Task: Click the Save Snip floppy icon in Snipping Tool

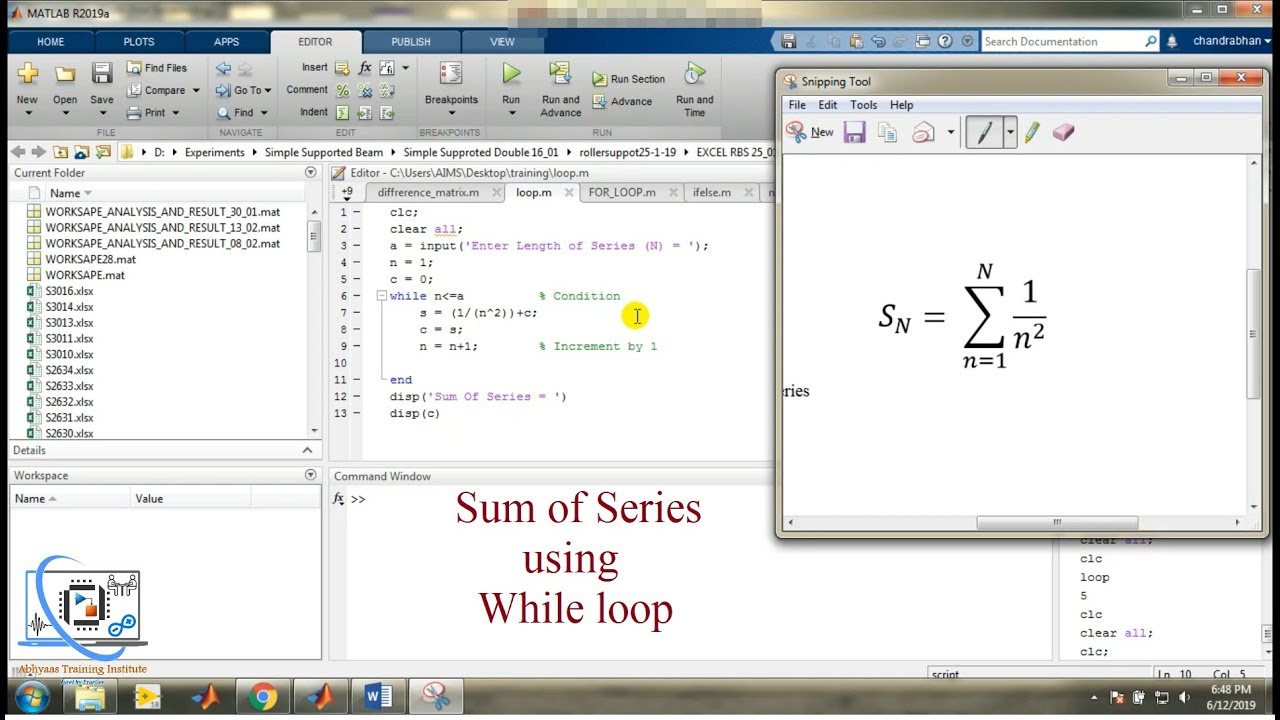Action: 854,132
